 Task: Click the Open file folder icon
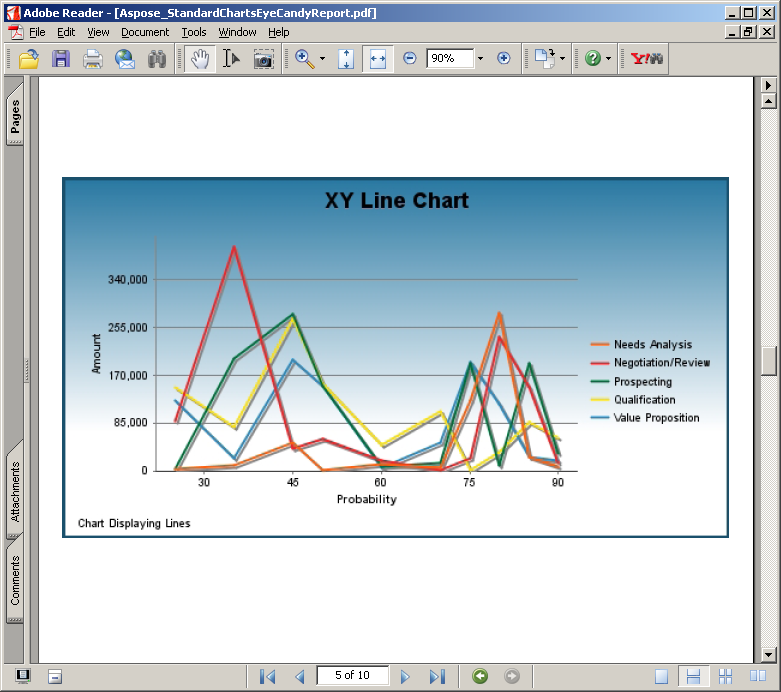pos(29,59)
